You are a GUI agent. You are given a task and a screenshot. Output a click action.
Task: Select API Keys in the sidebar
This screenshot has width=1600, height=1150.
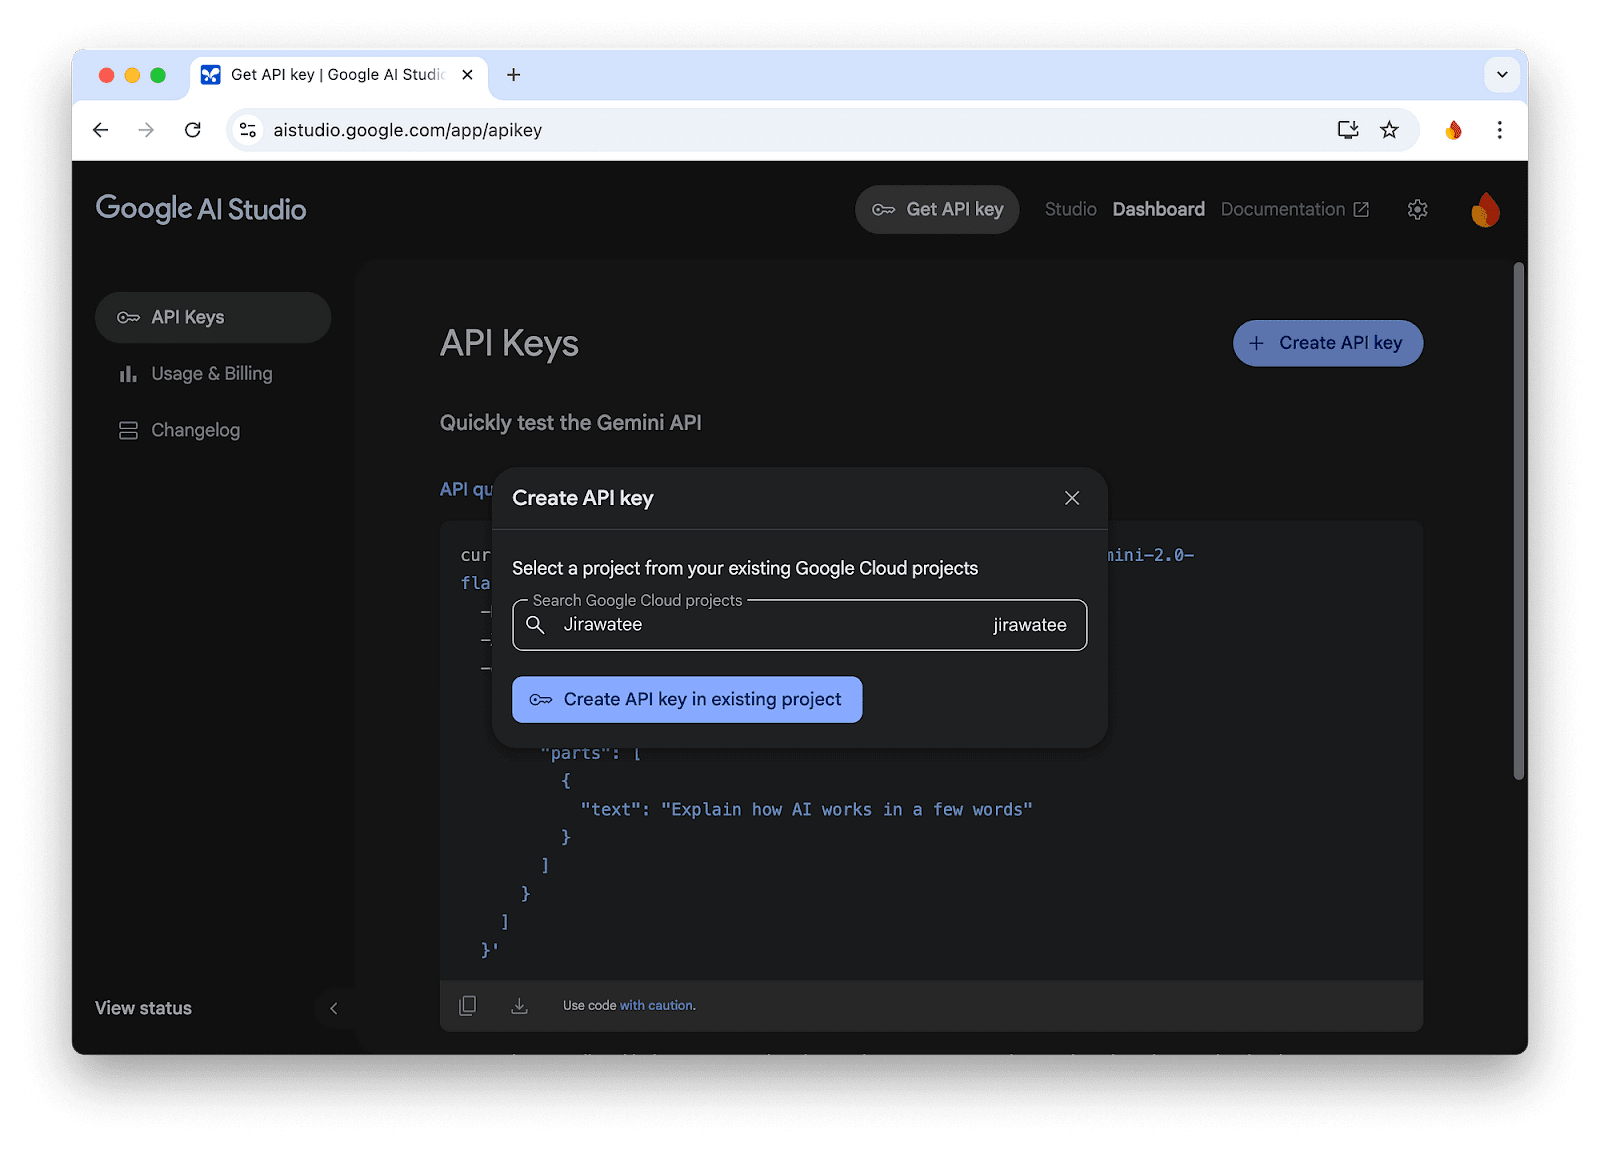(x=213, y=318)
